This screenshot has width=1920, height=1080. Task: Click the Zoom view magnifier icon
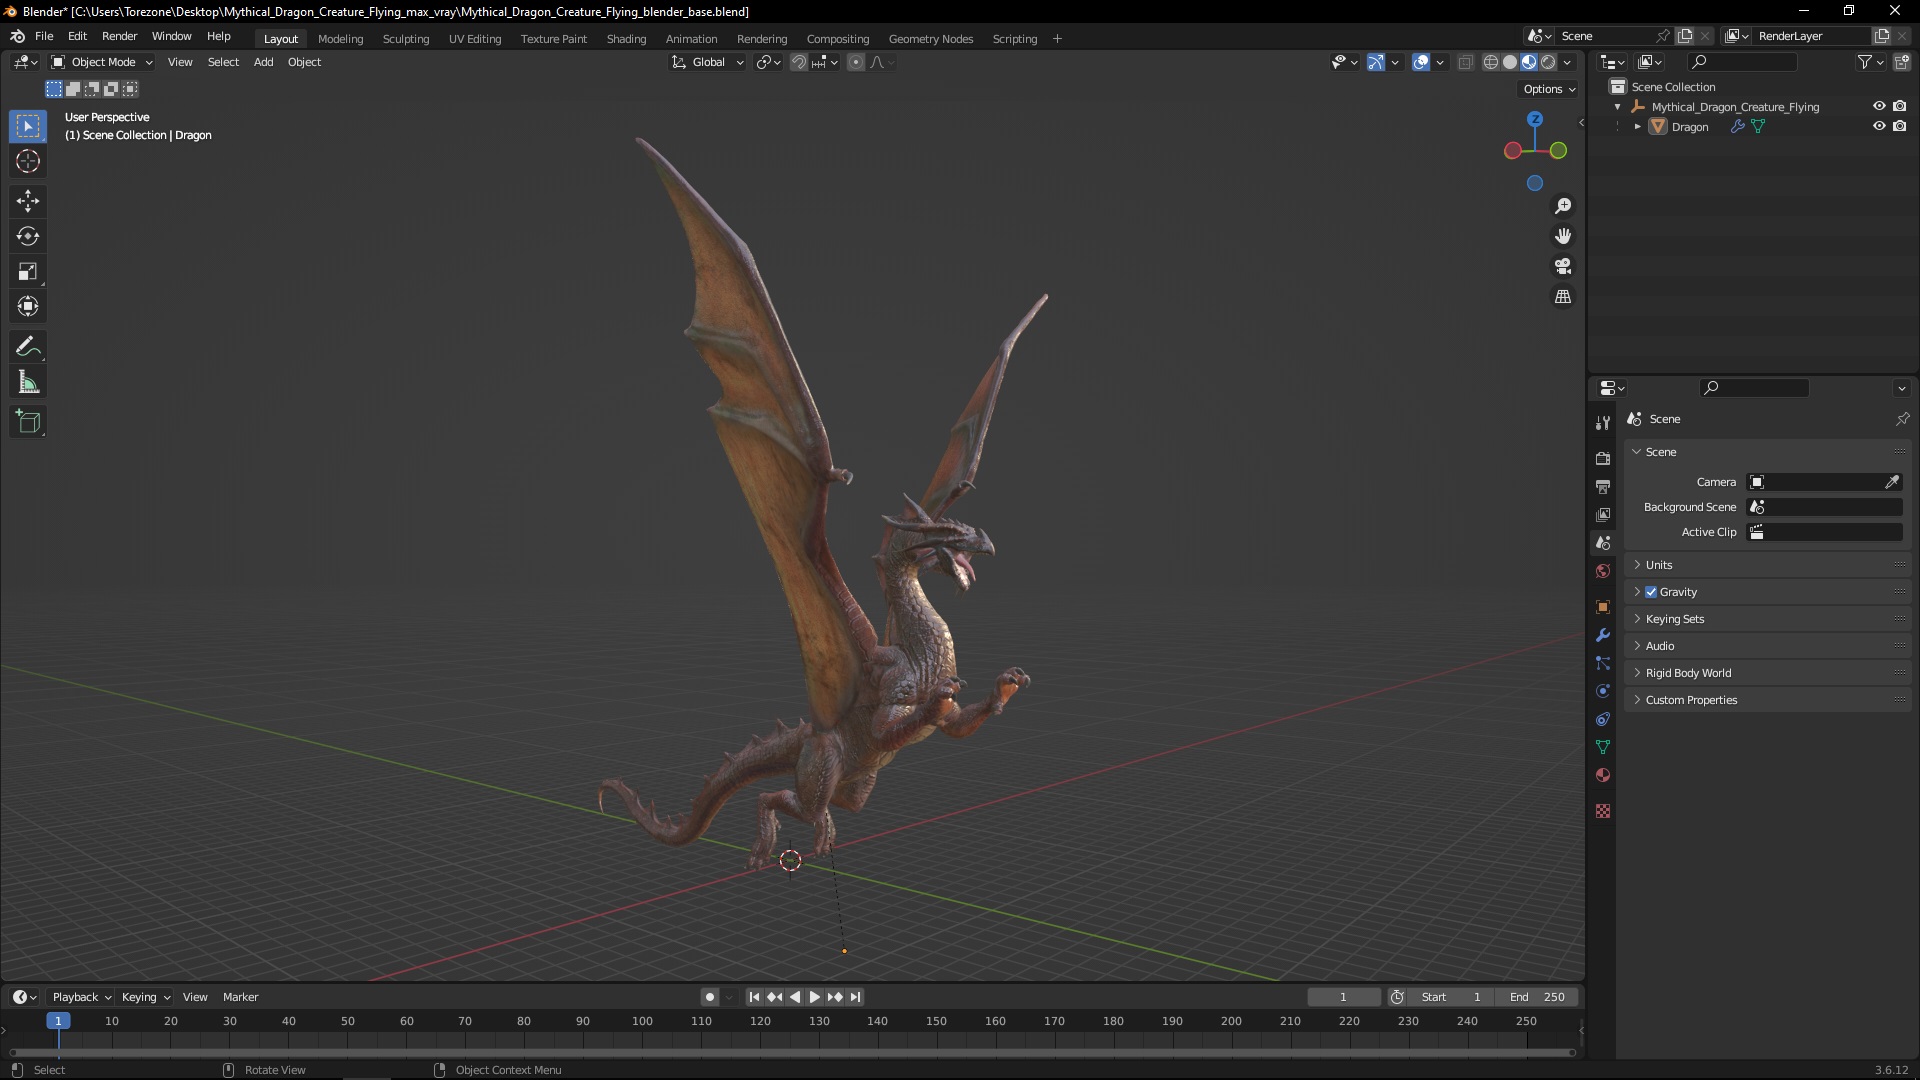tap(1563, 206)
